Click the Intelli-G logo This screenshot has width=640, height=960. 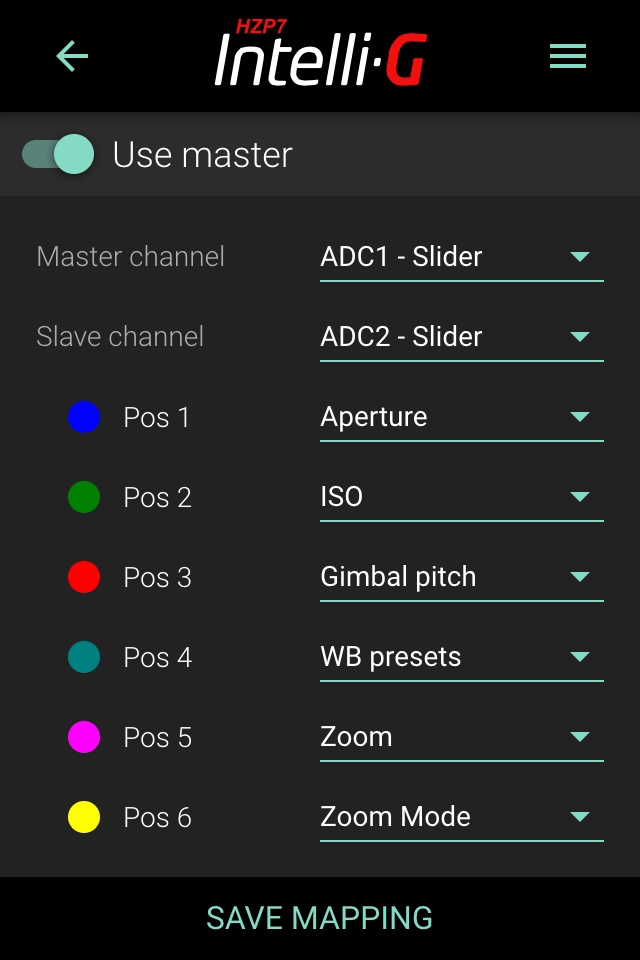tap(320, 55)
